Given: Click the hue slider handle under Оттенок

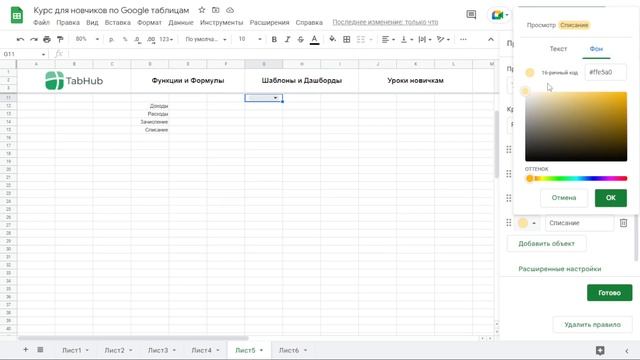Looking at the screenshot, I should [x=529, y=178].
